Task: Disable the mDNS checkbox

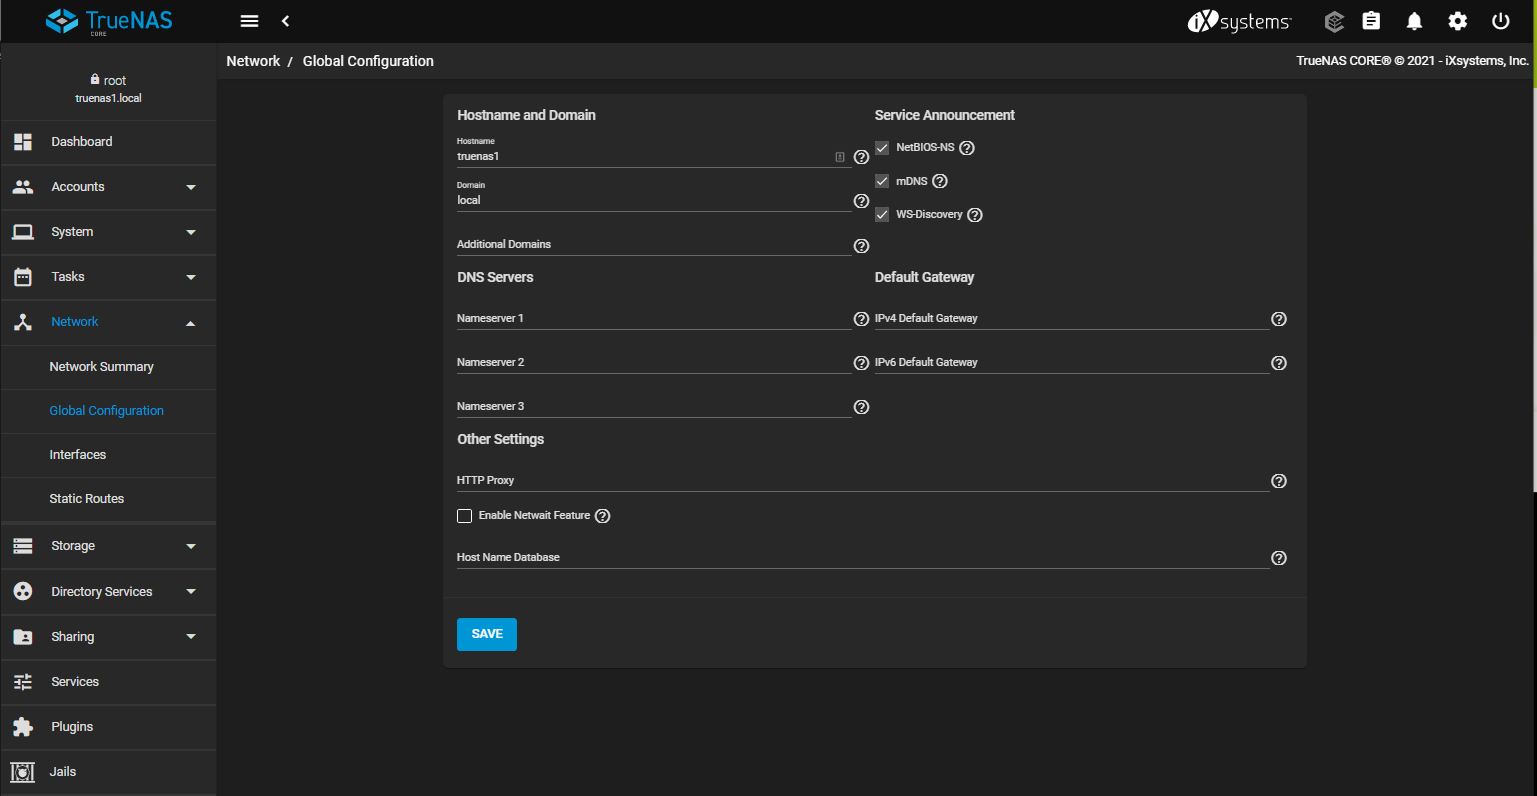Action: pos(882,181)
